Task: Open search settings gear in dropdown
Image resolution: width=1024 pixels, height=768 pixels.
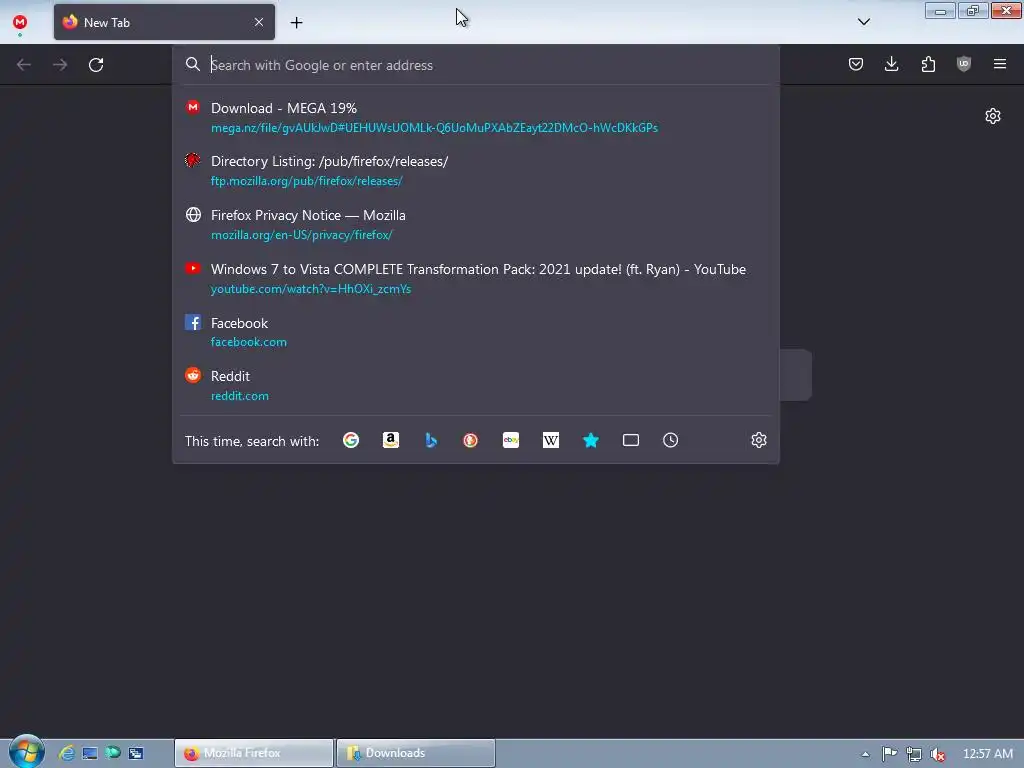Action: (758, 440)
